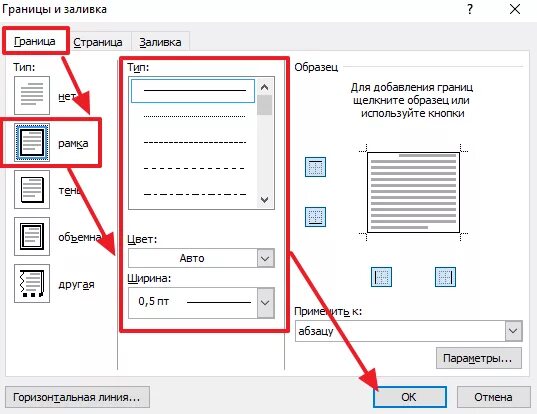This screenshot has height=414, width=537.
Task: Click the Авто color field
Action: coord(192,258)
